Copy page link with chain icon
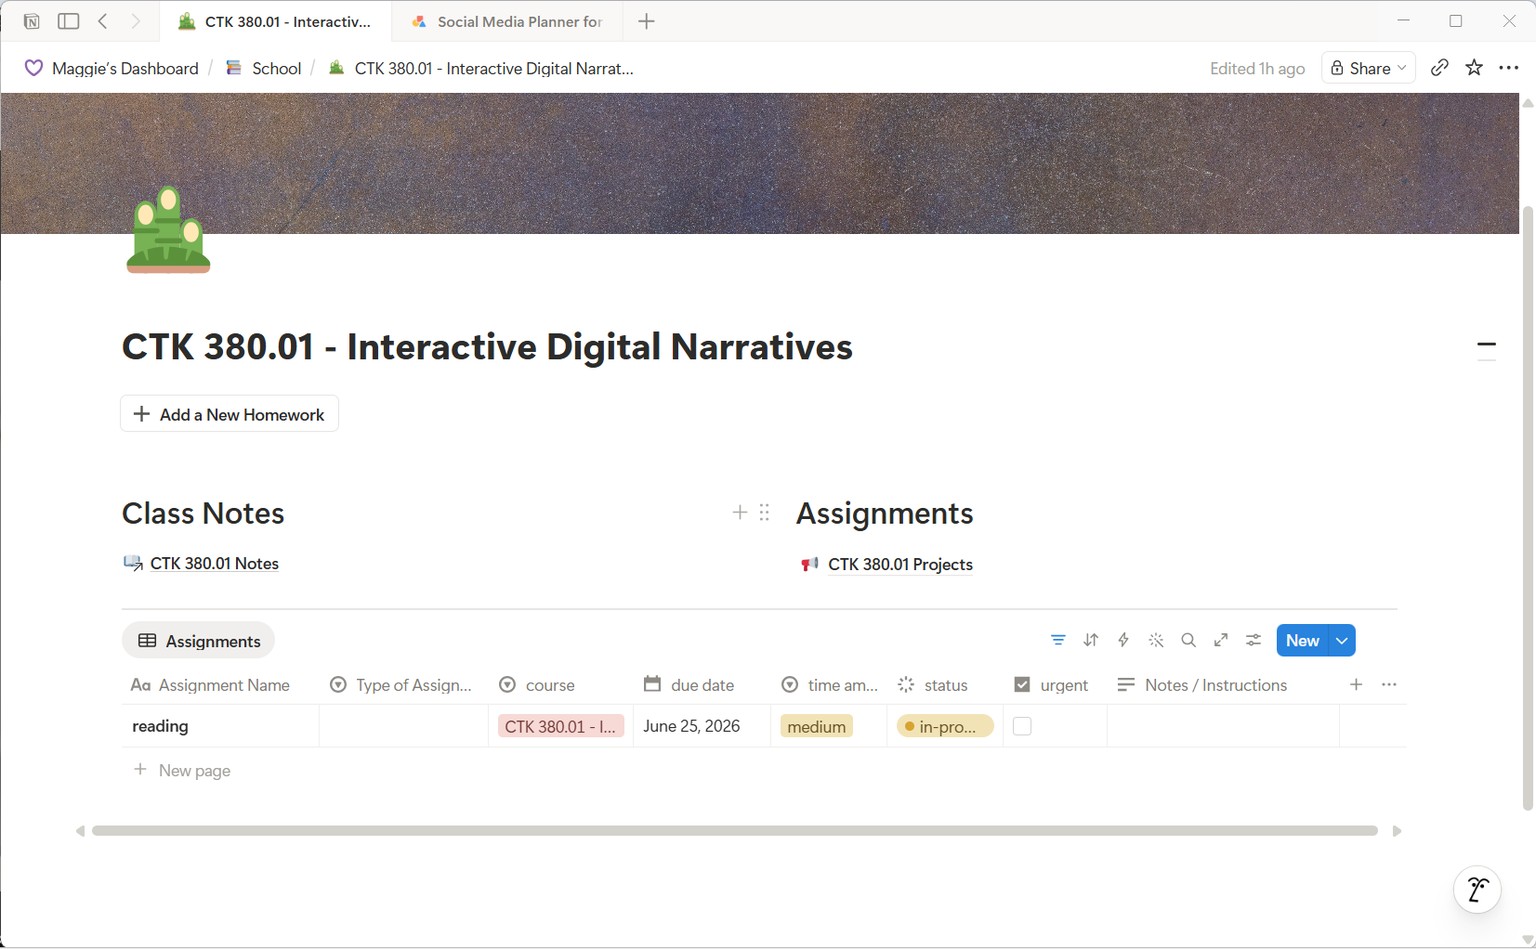Screen dimensions: 1536x949 [x=1439, y=68]
